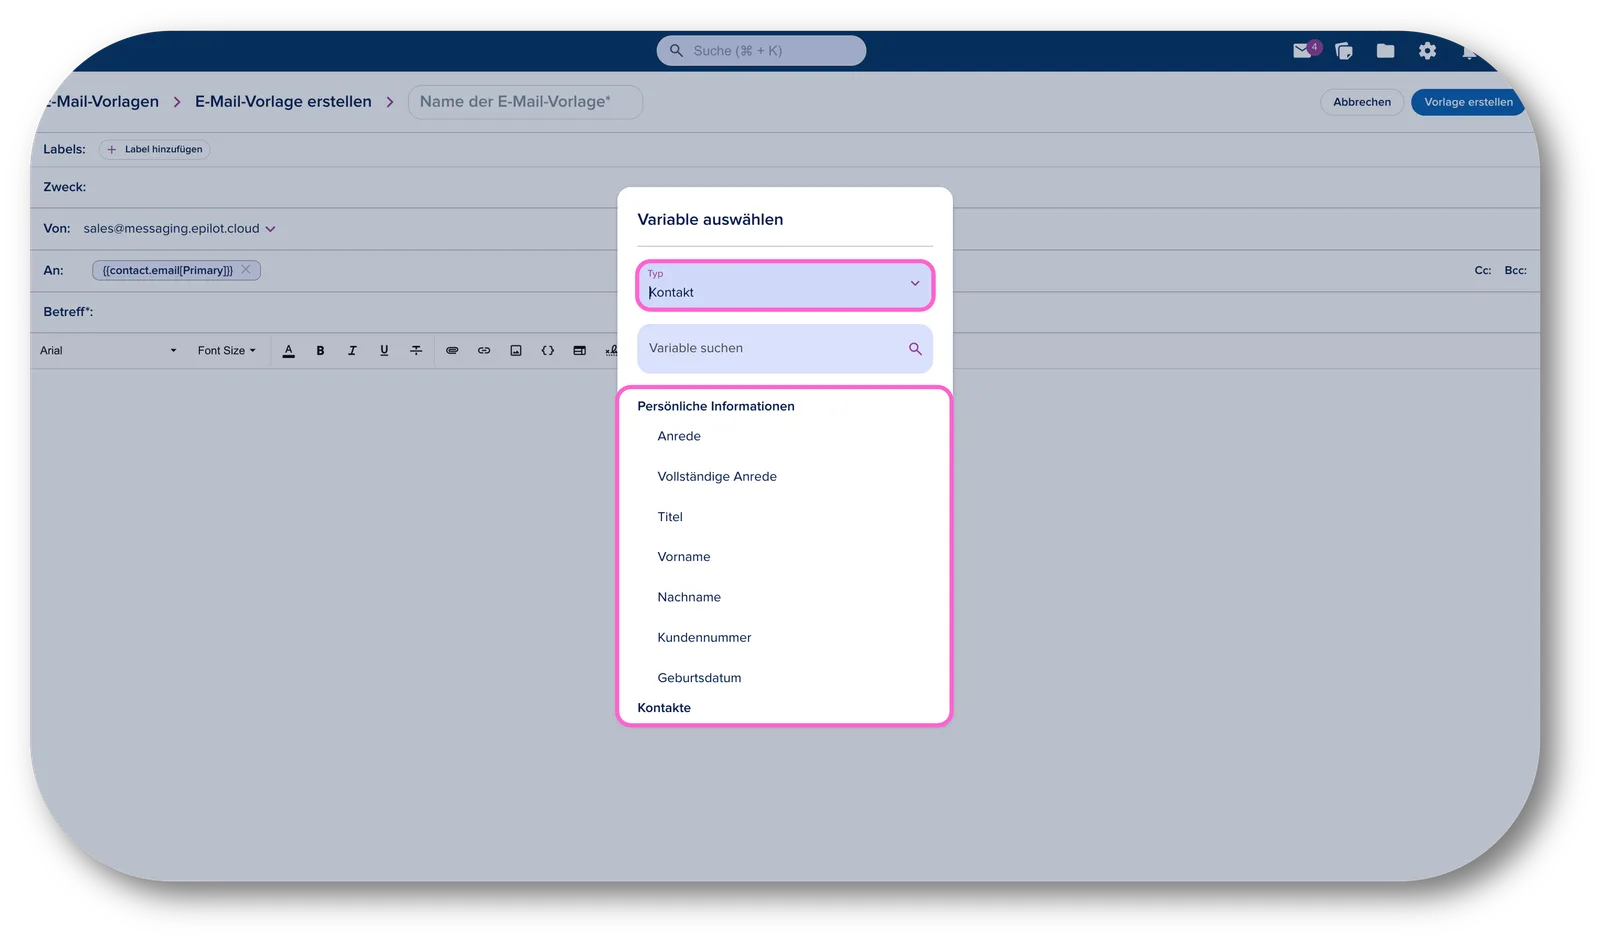Add a label via Label hinzufügen
Viewport: 1600px width, 941px height.
coord(154,150)
